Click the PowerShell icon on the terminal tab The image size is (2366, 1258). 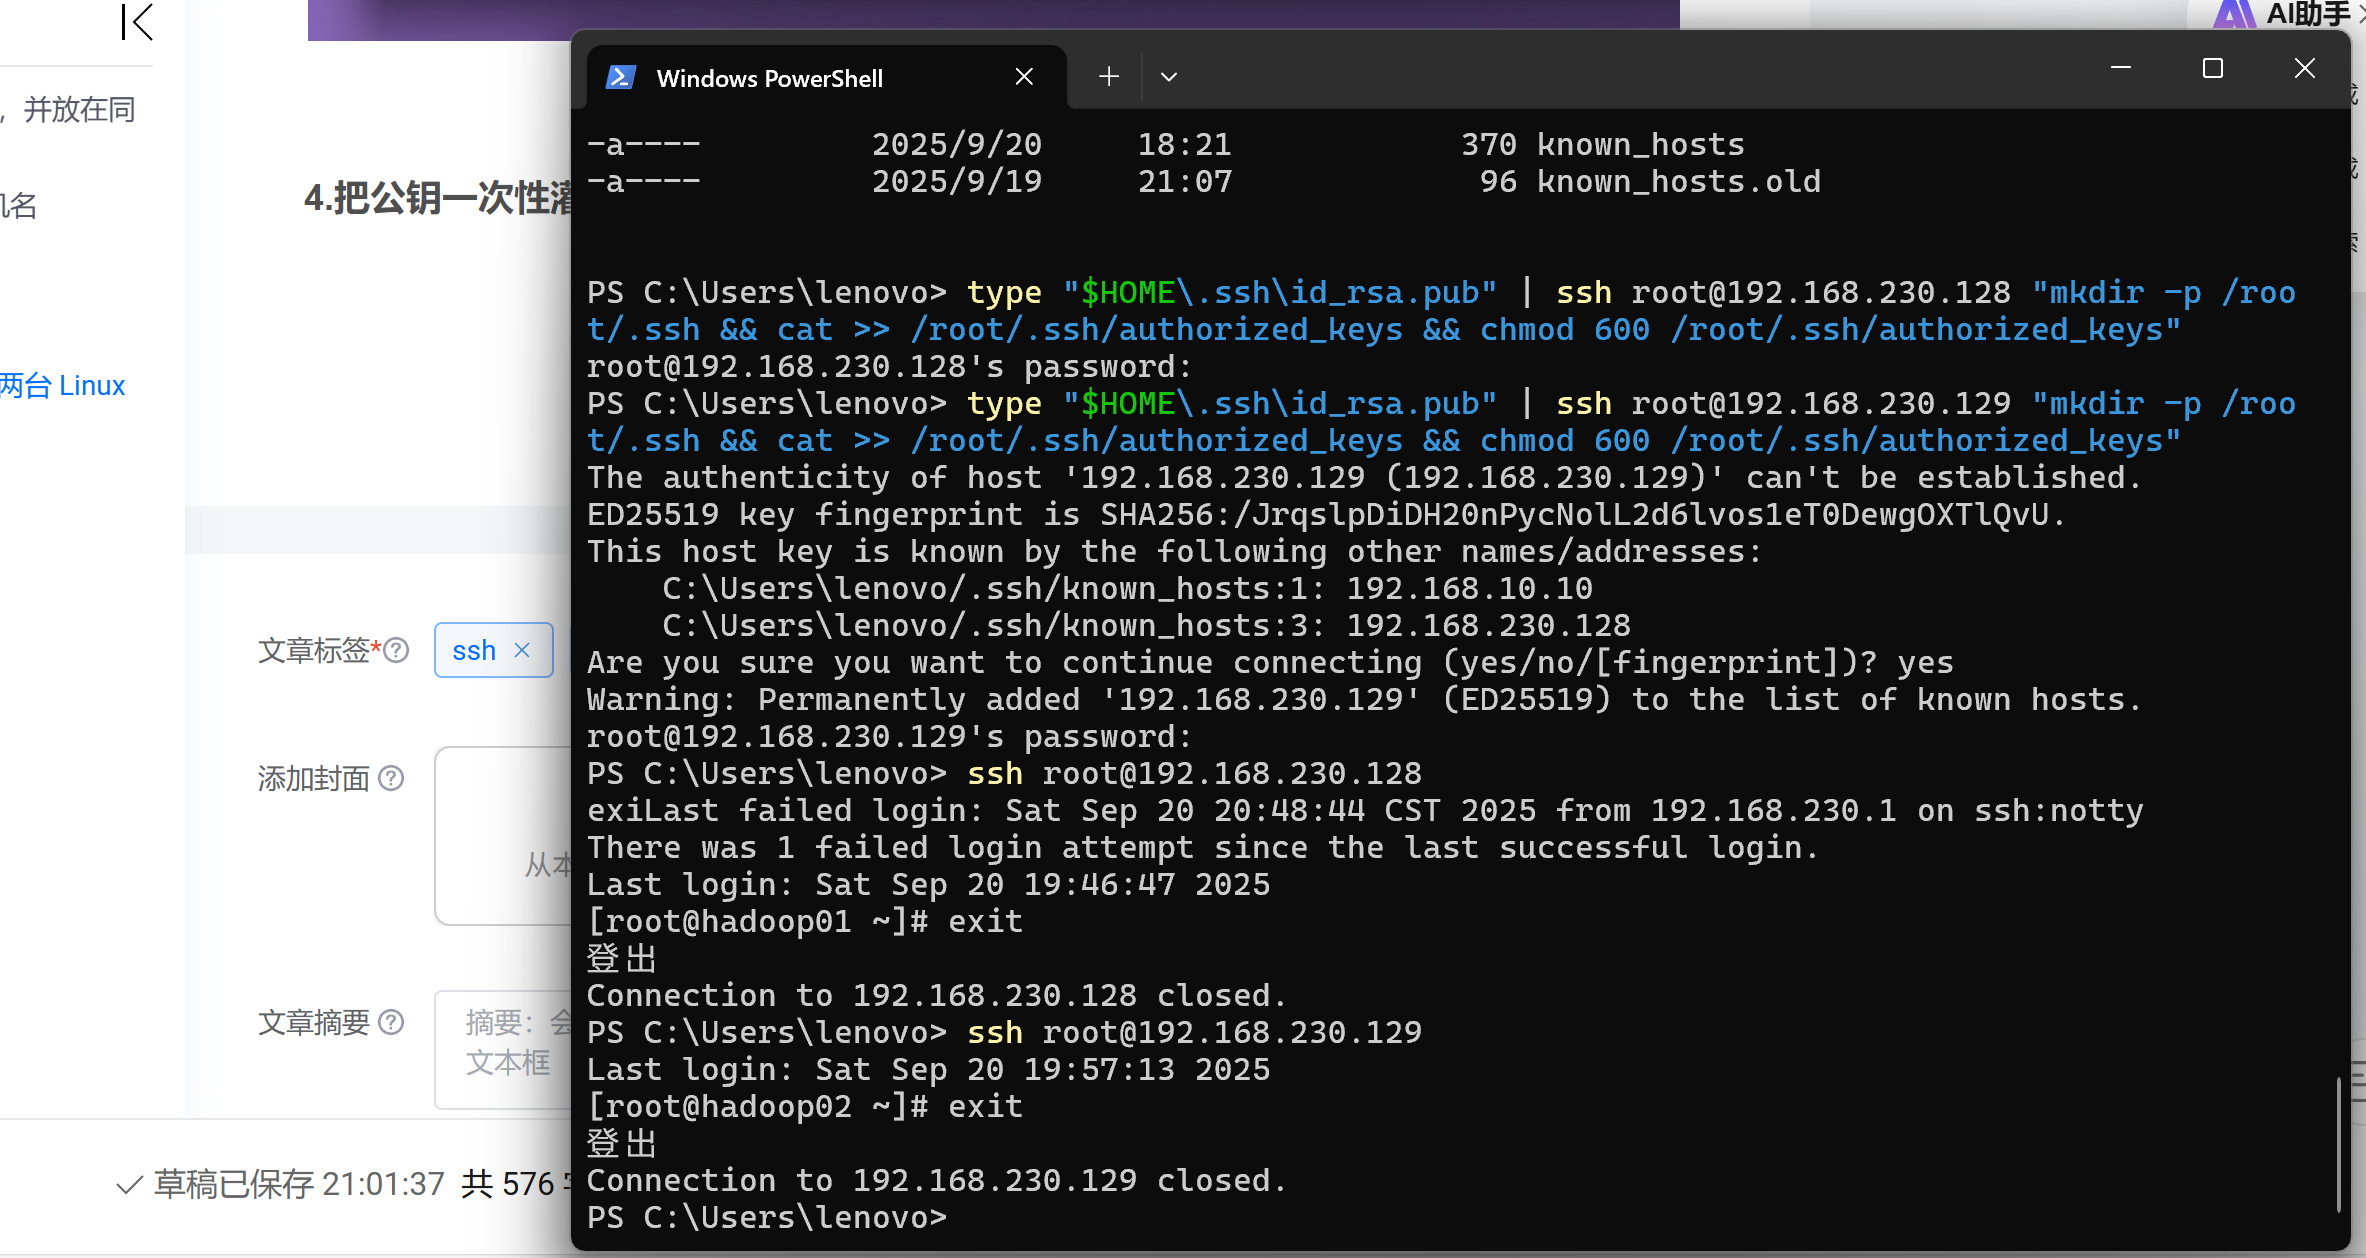620,76
